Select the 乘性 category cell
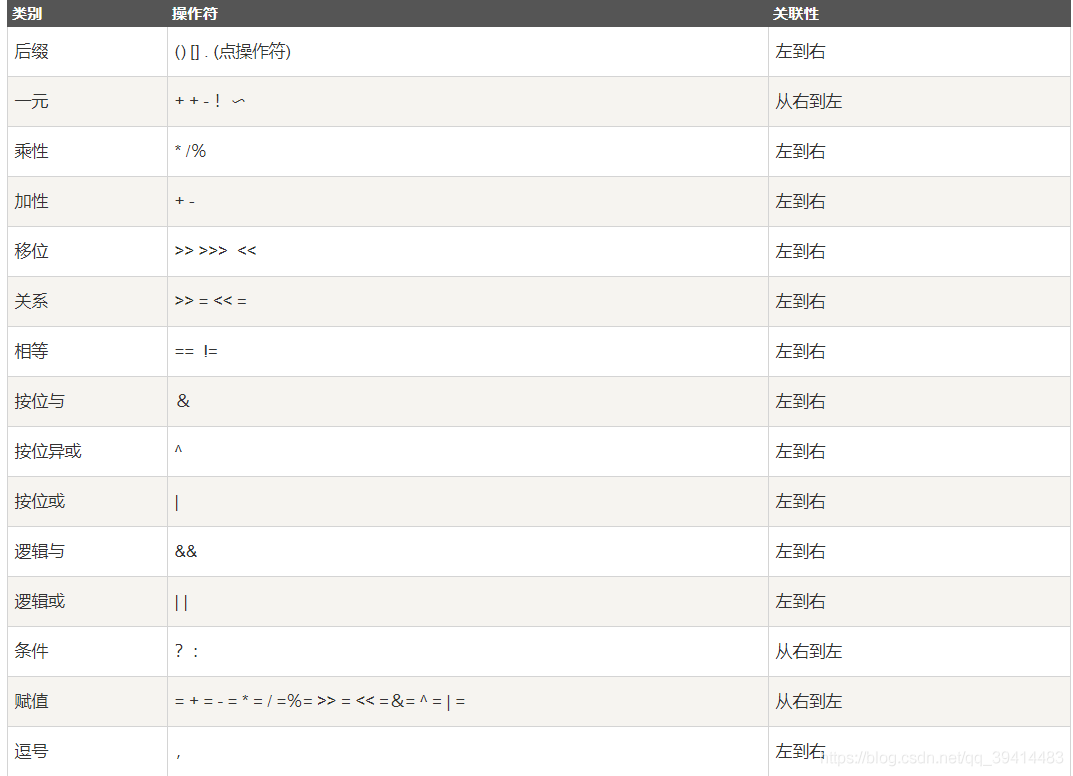The image size is (1073, 776). pyautogui.click(x=88, y=151)
